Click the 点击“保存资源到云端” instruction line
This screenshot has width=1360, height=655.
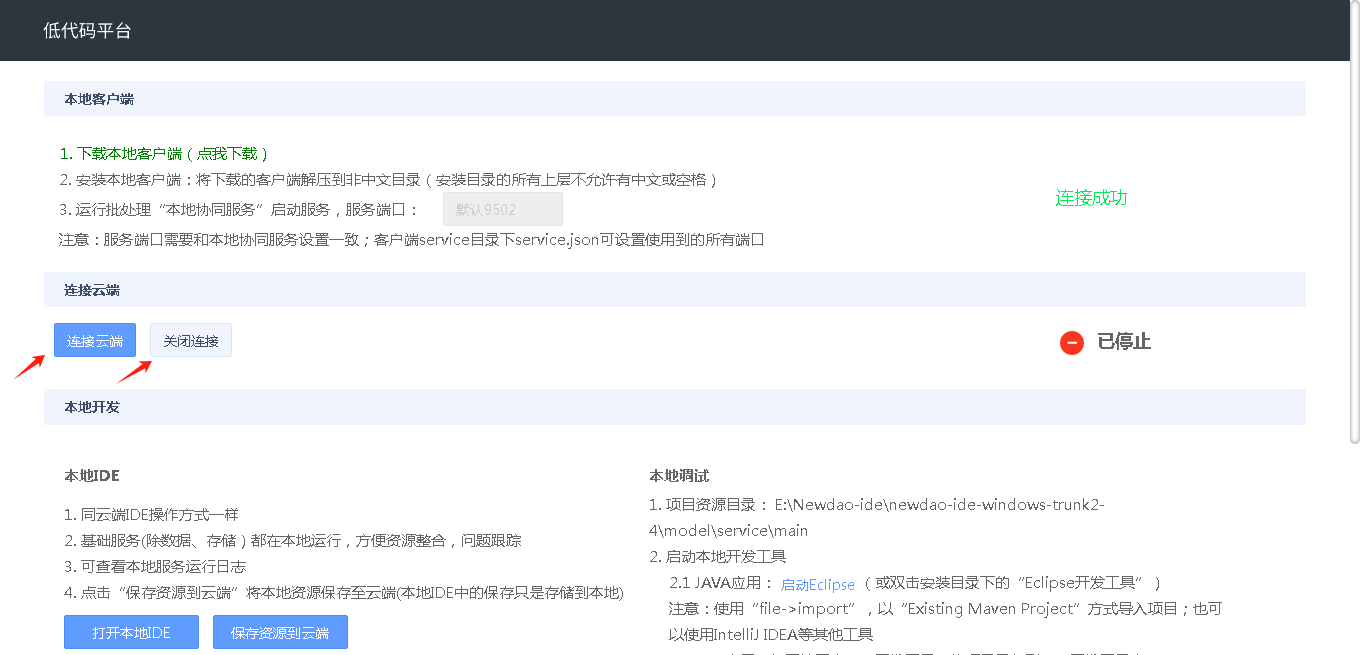click(344, 593)
